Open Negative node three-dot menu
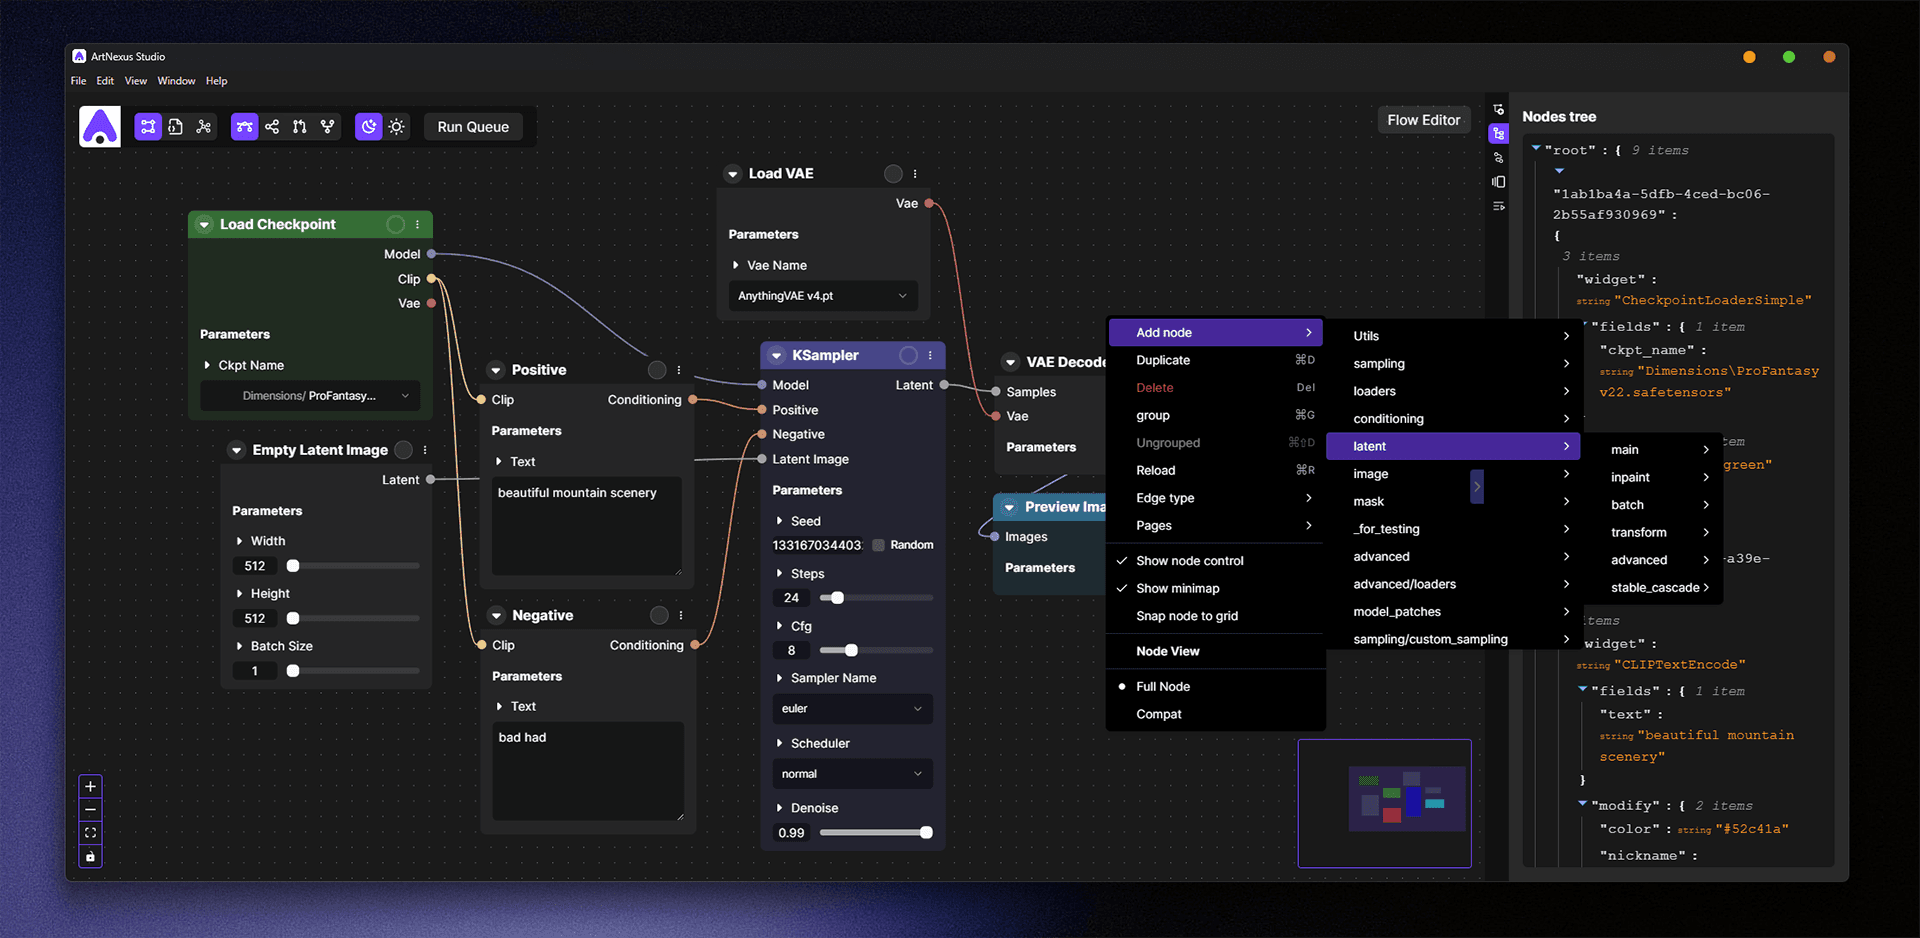This screenshot has width=1920, height=938. [x=681, y=616]
